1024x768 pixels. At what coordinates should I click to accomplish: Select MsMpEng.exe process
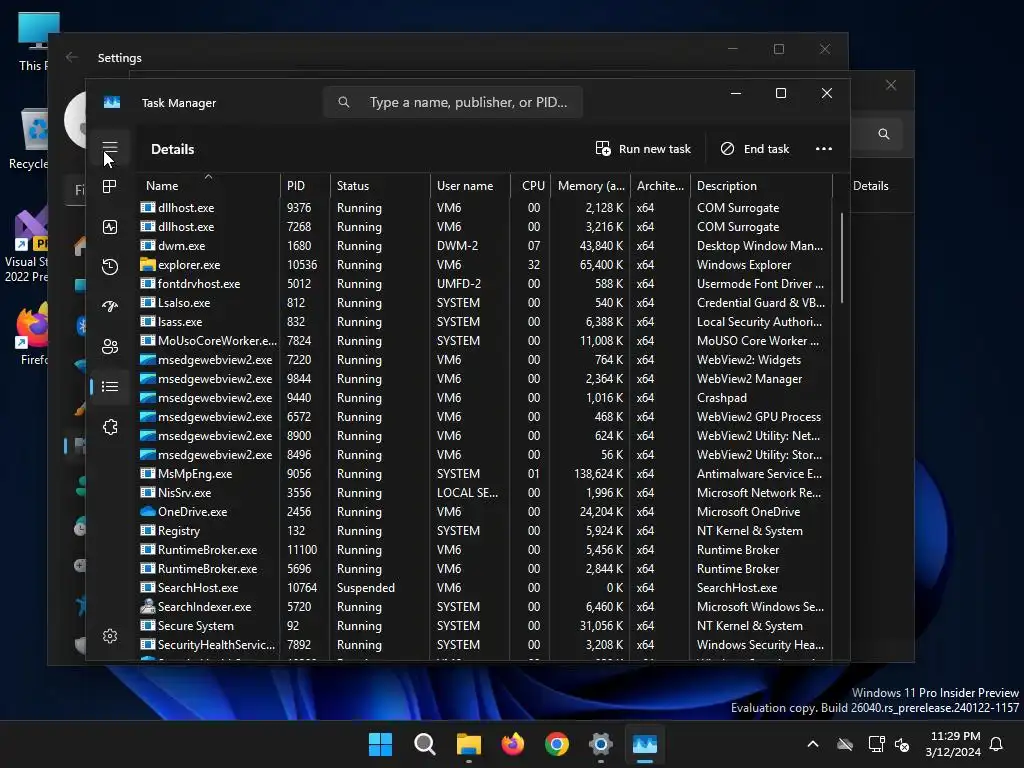485,473
